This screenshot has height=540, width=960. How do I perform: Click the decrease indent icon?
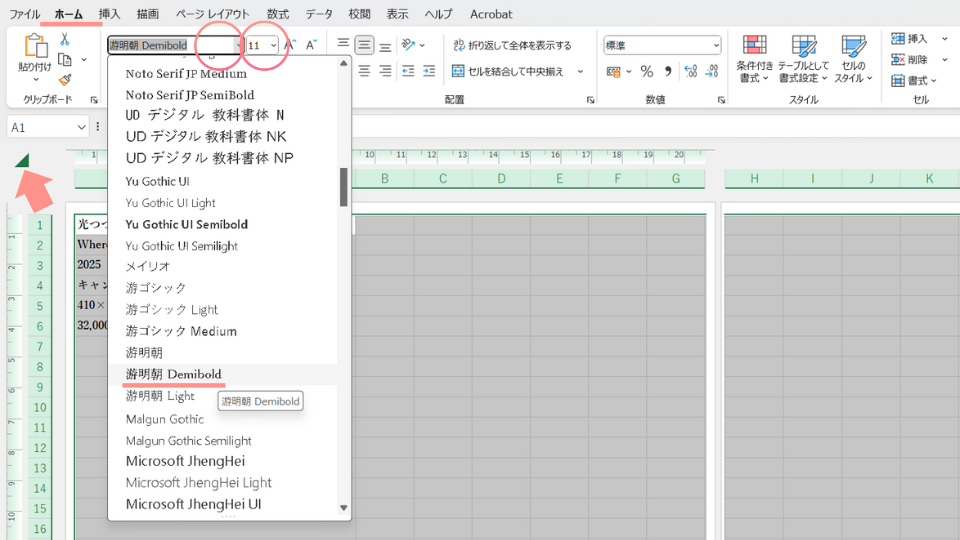pyautogui.click(x=408, y=71)
